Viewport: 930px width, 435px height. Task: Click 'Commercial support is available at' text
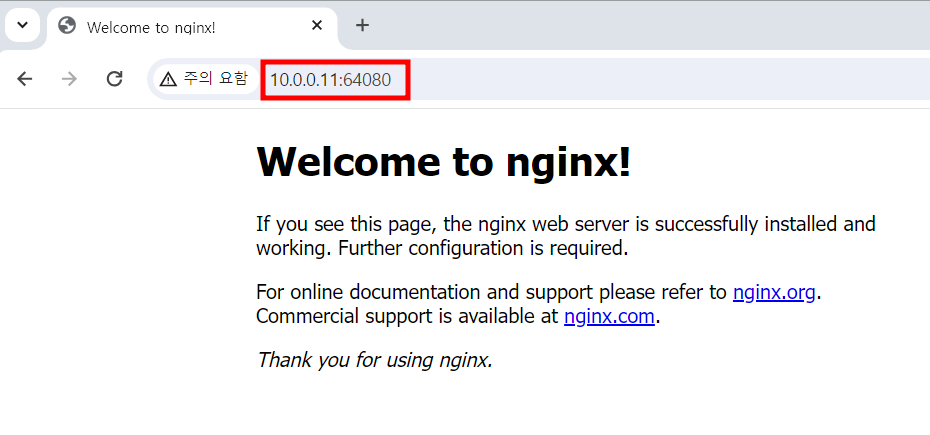[407, 316]
